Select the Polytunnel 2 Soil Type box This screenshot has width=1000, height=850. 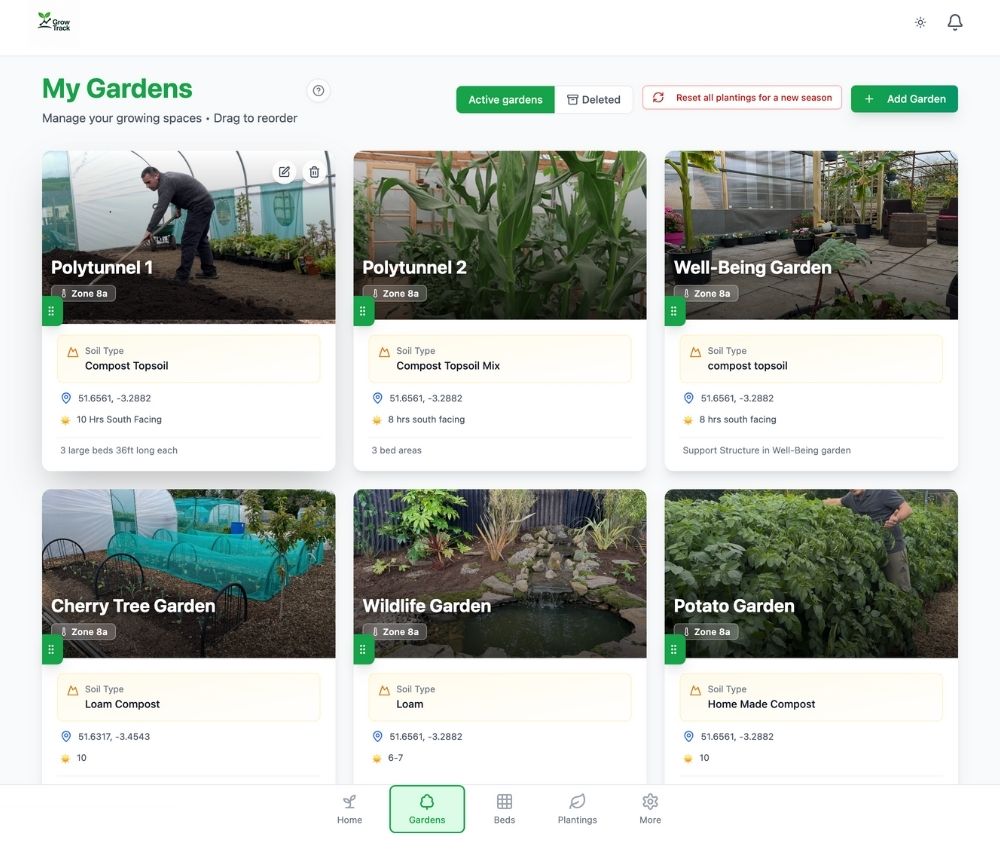500,359
